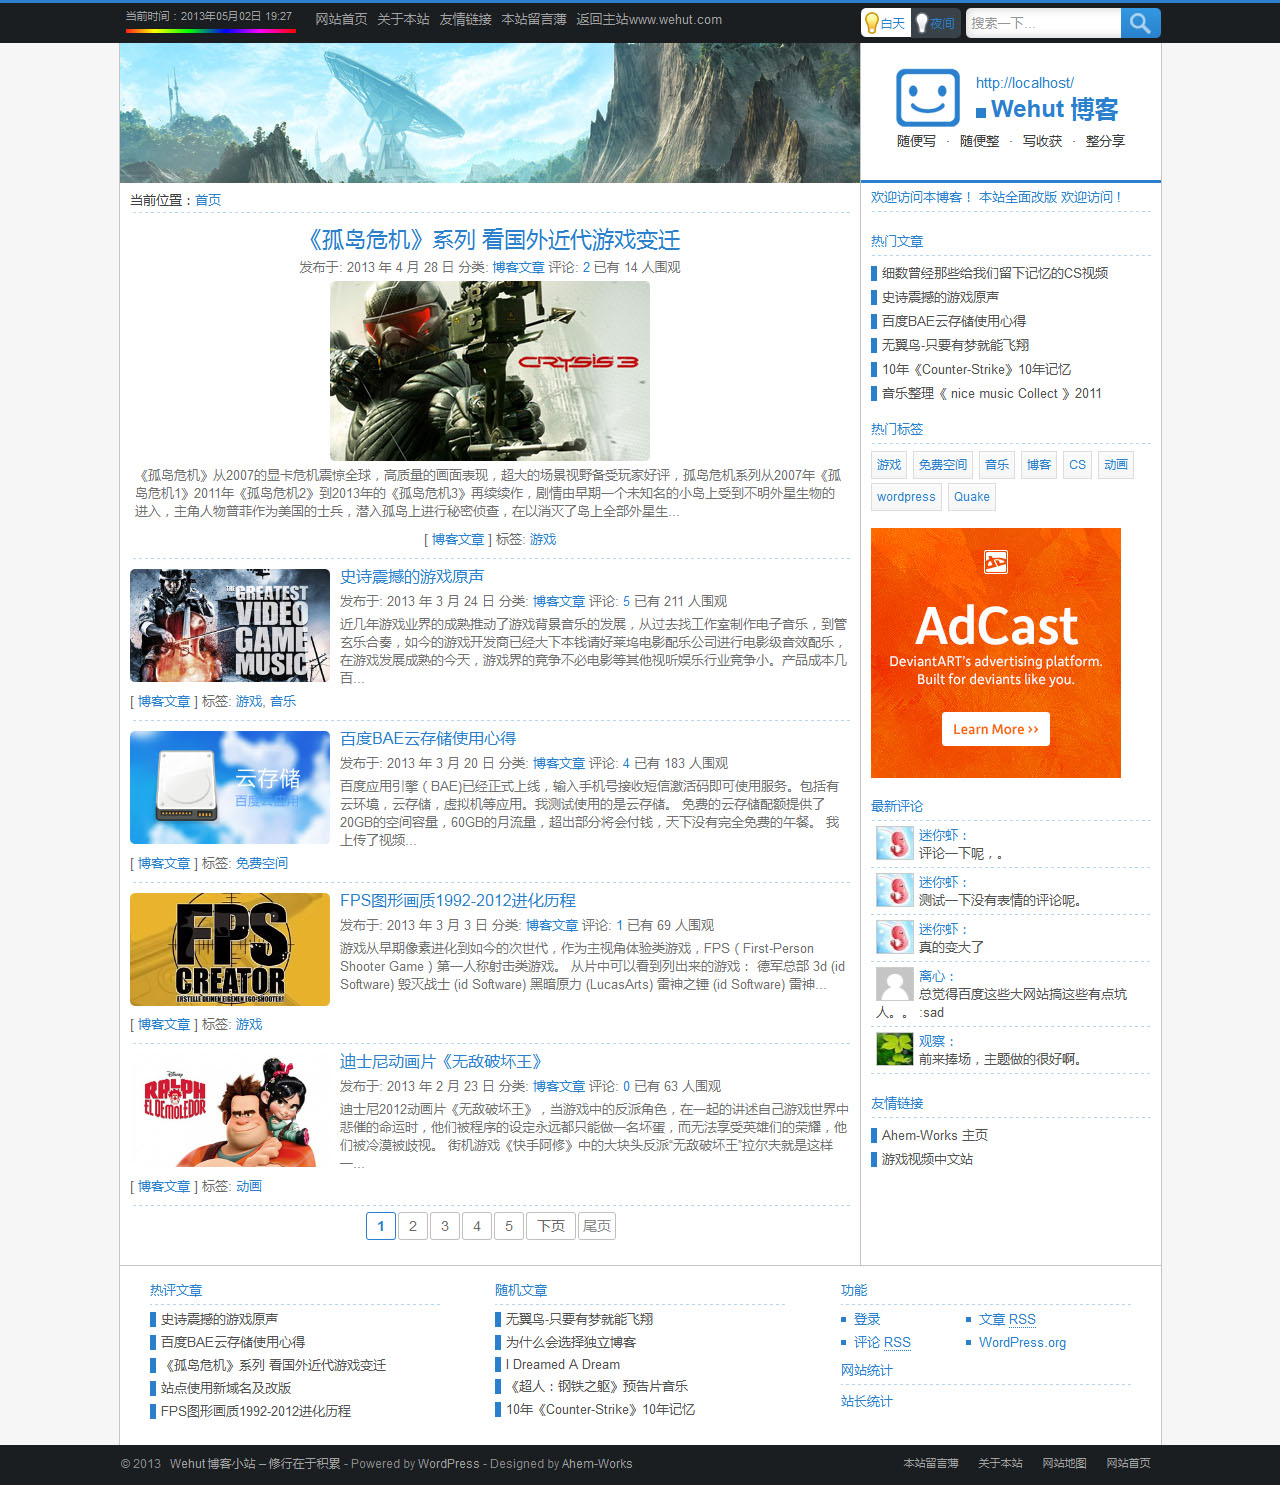
Task: Open post title 百度BAE云存储使用心得
Action: click(x=428, y=739)
